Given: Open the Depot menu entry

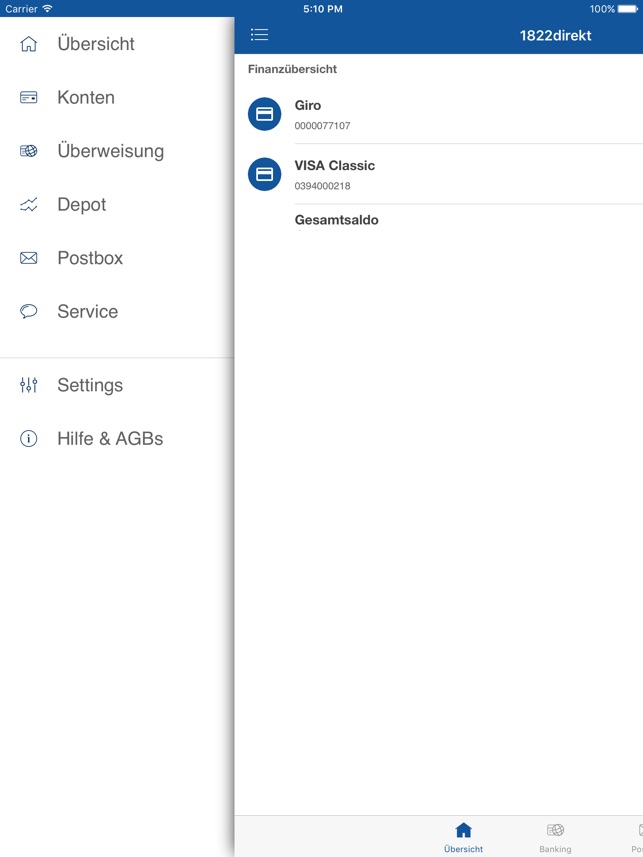Looking at the screenshot, I should pos(82,205).
